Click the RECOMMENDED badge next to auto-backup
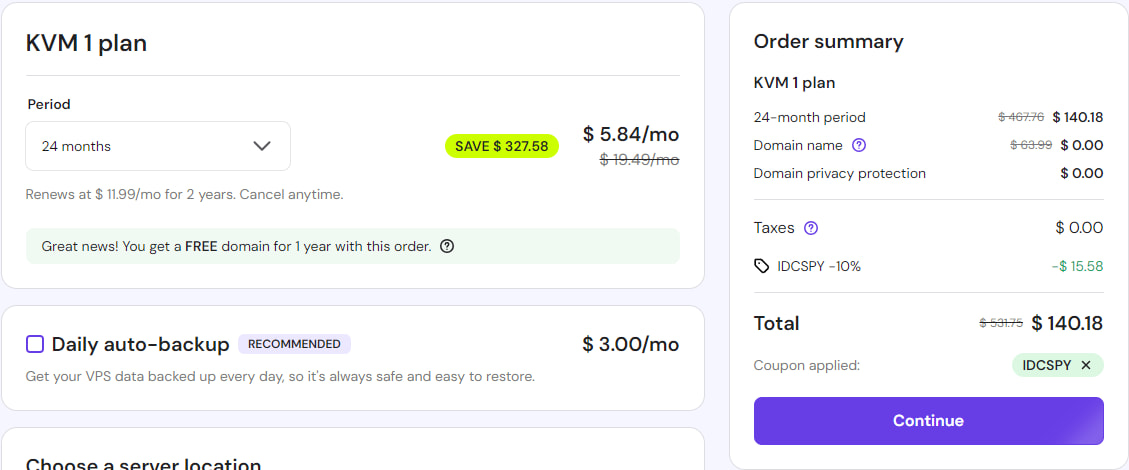Screen dimensions: 1129x470 [294, 344]
